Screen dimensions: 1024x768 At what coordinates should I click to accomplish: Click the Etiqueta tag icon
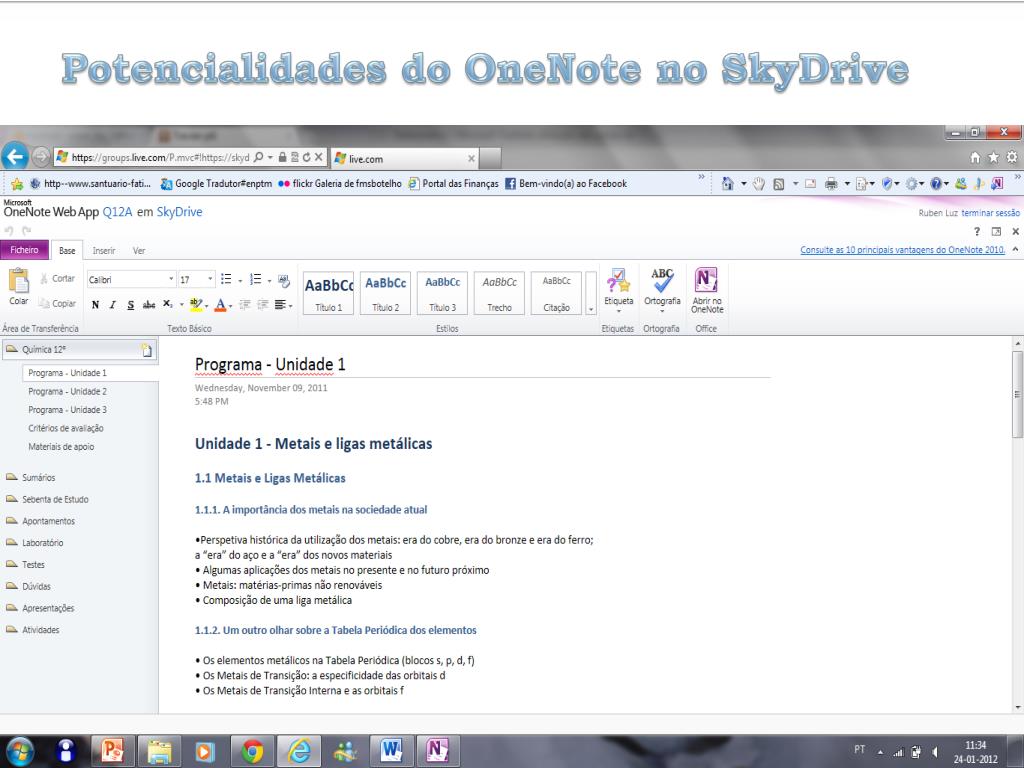618,281
